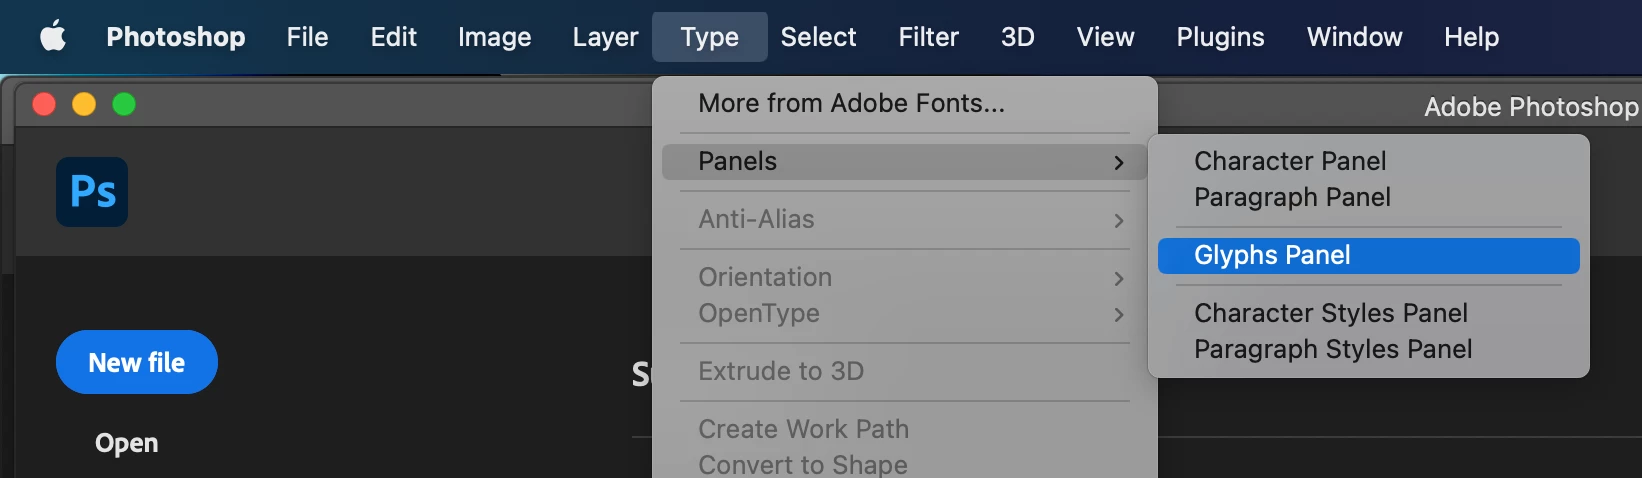The image size is (1642, 478).
Task: Expand the Anti-Alias submenu
Action: [x=904, y=219]
